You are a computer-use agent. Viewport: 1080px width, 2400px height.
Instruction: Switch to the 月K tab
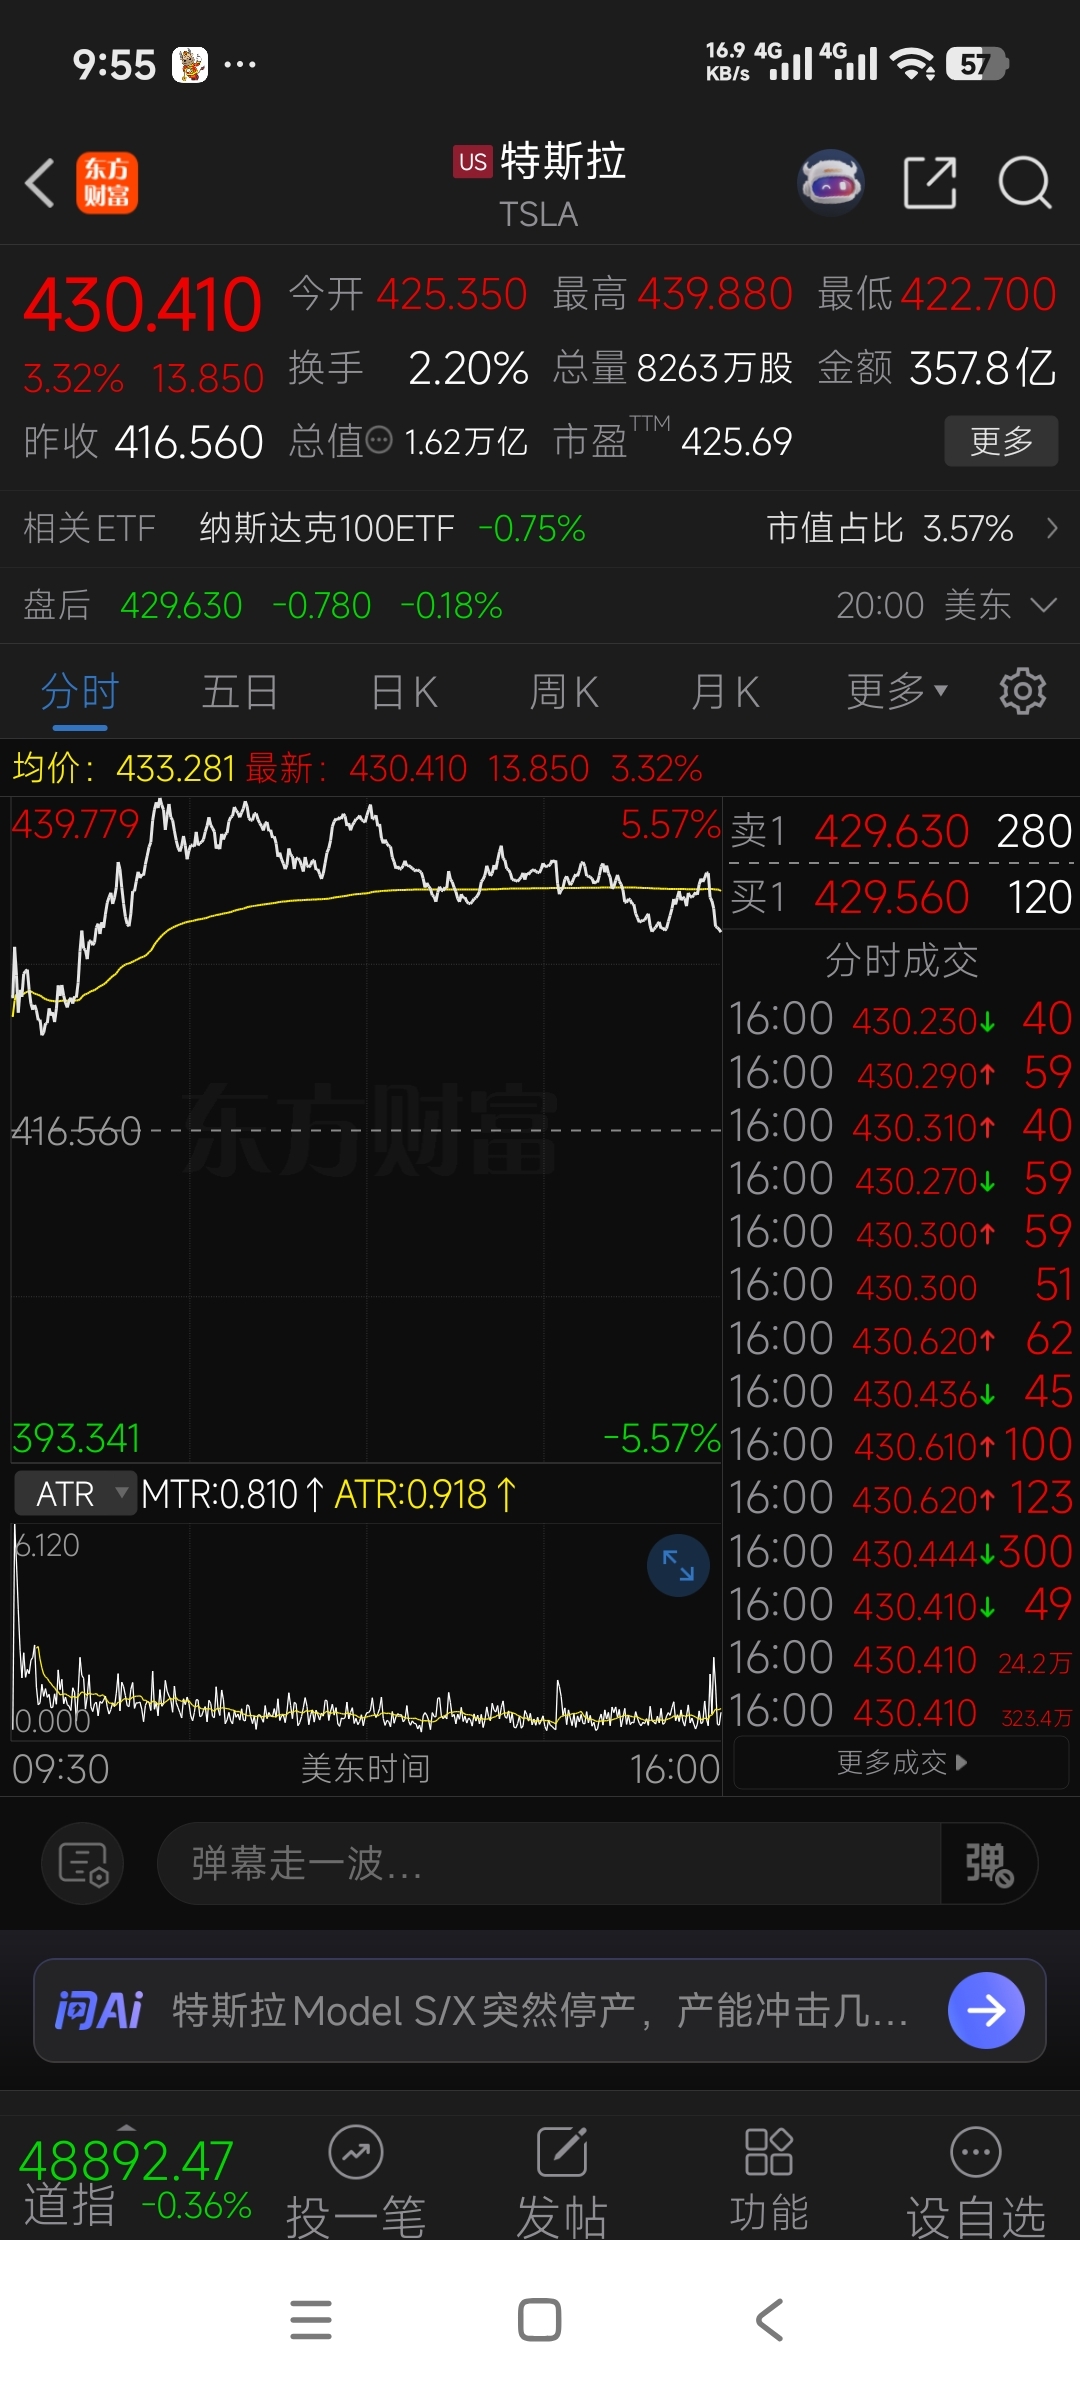pos(726,691)
